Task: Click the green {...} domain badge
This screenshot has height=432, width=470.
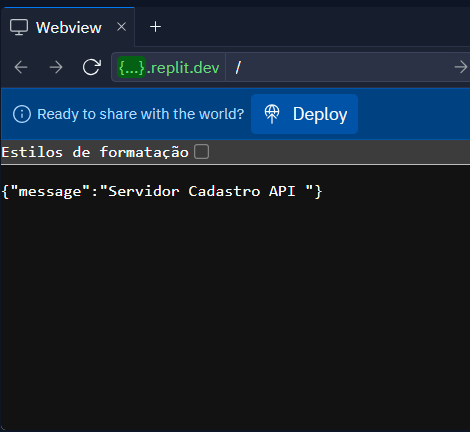Action: pos(131,68)
